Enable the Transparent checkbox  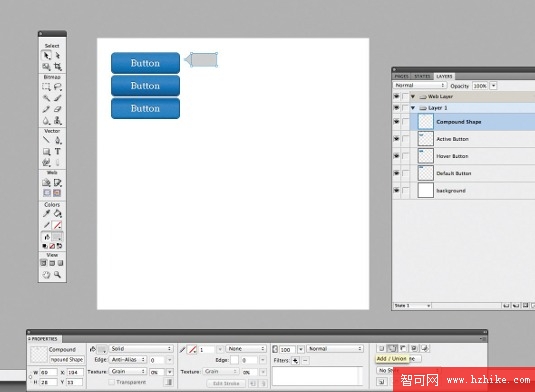(112, 382)
